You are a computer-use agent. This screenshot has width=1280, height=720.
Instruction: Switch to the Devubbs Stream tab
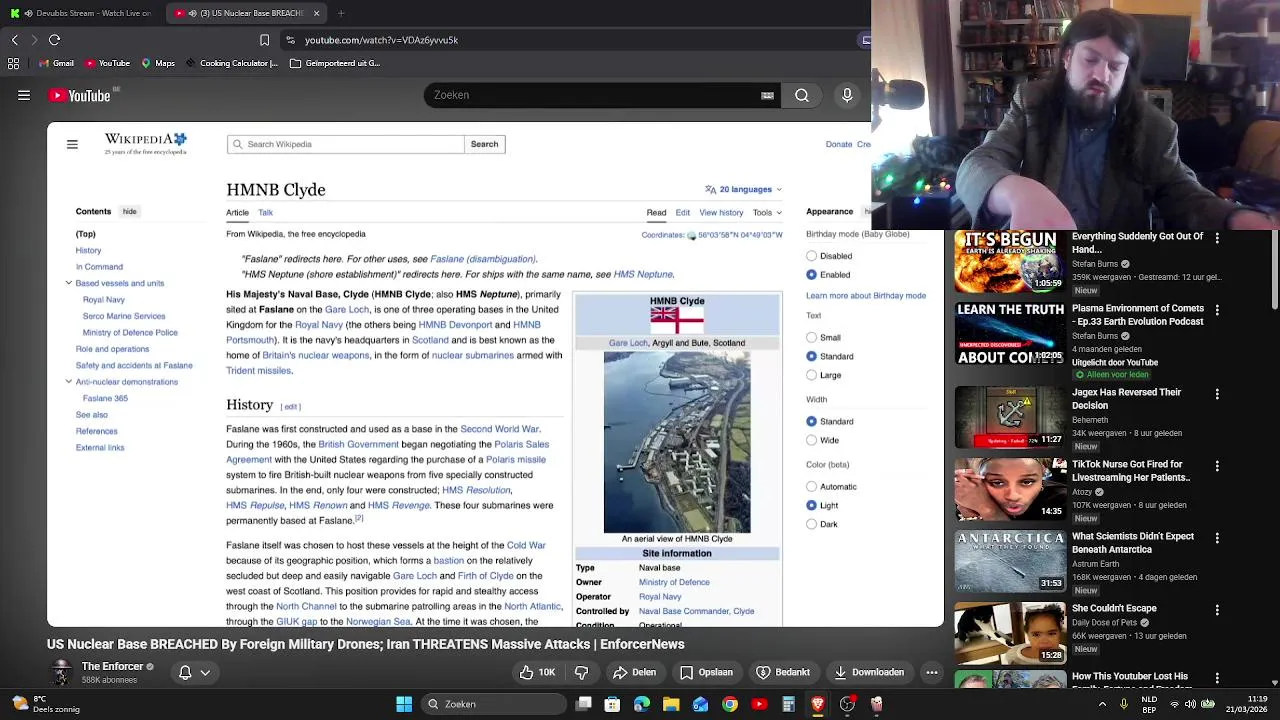point(83,13)
